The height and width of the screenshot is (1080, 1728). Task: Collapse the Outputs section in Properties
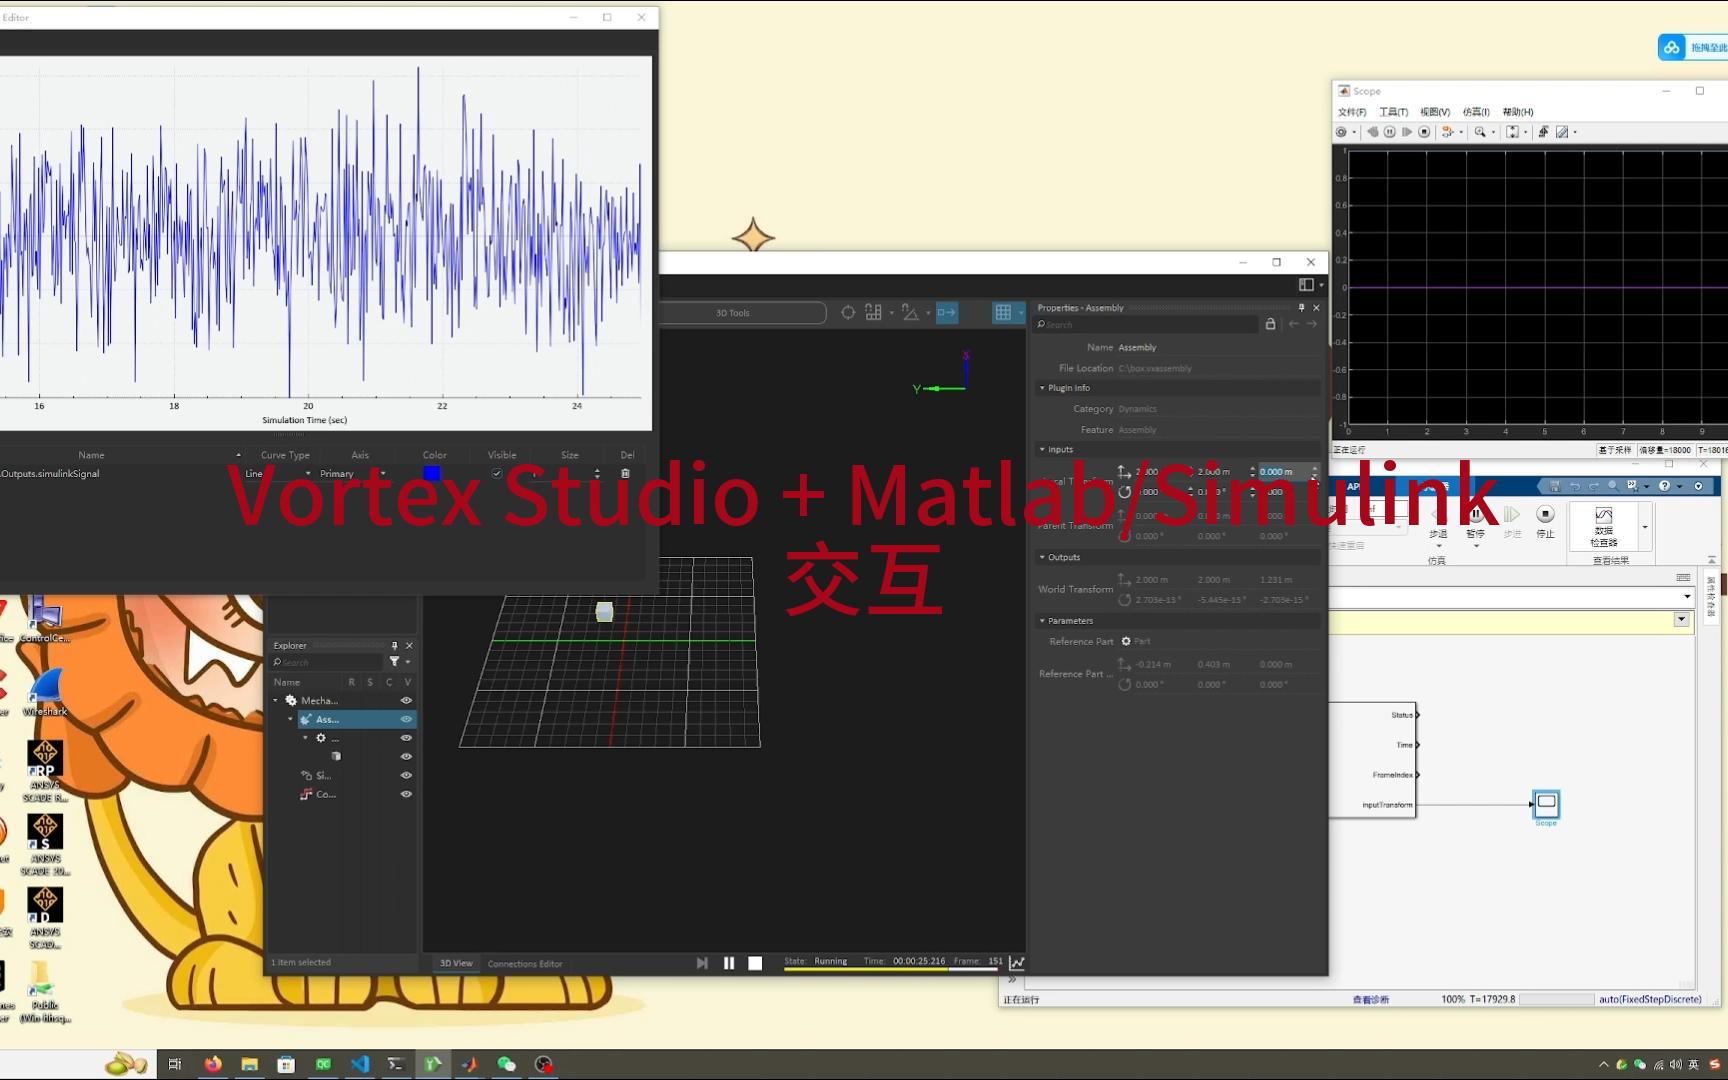[x=1042, y=558]
